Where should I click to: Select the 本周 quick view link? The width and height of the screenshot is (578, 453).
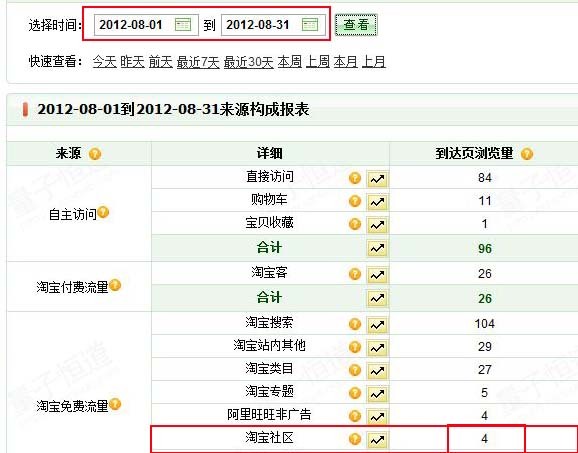pyautogui.click(x=289, y=62)
